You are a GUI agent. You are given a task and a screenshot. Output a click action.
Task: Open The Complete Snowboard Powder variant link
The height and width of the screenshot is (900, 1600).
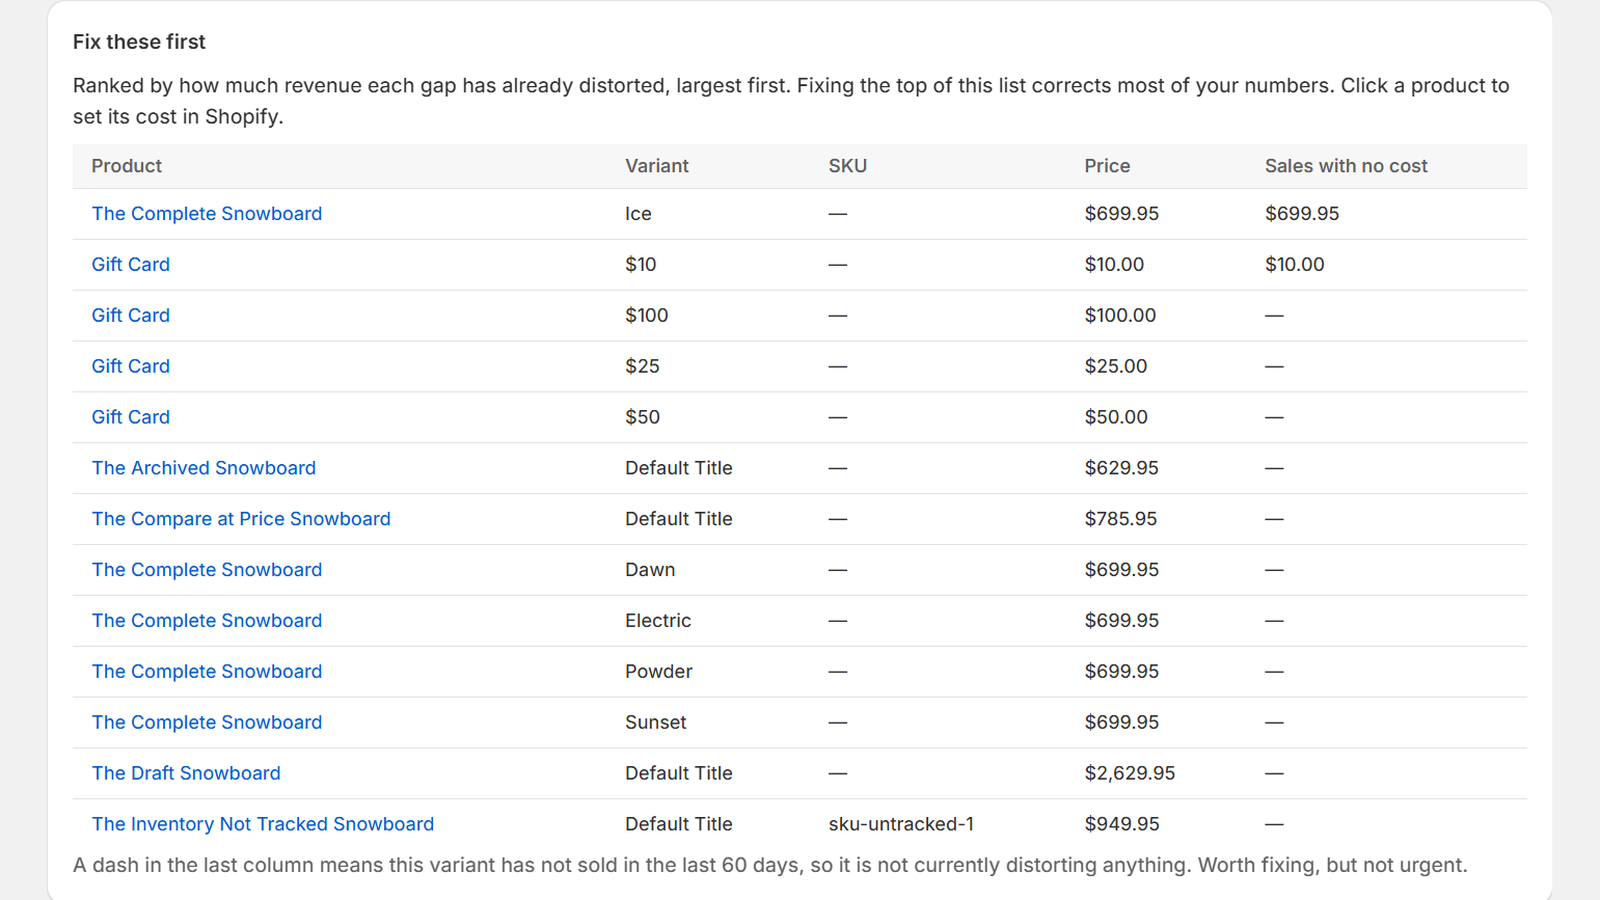(x=207, y=672)
